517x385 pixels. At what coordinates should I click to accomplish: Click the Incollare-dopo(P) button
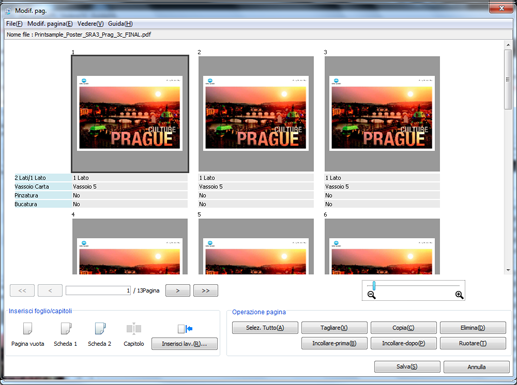coord(403,343)
